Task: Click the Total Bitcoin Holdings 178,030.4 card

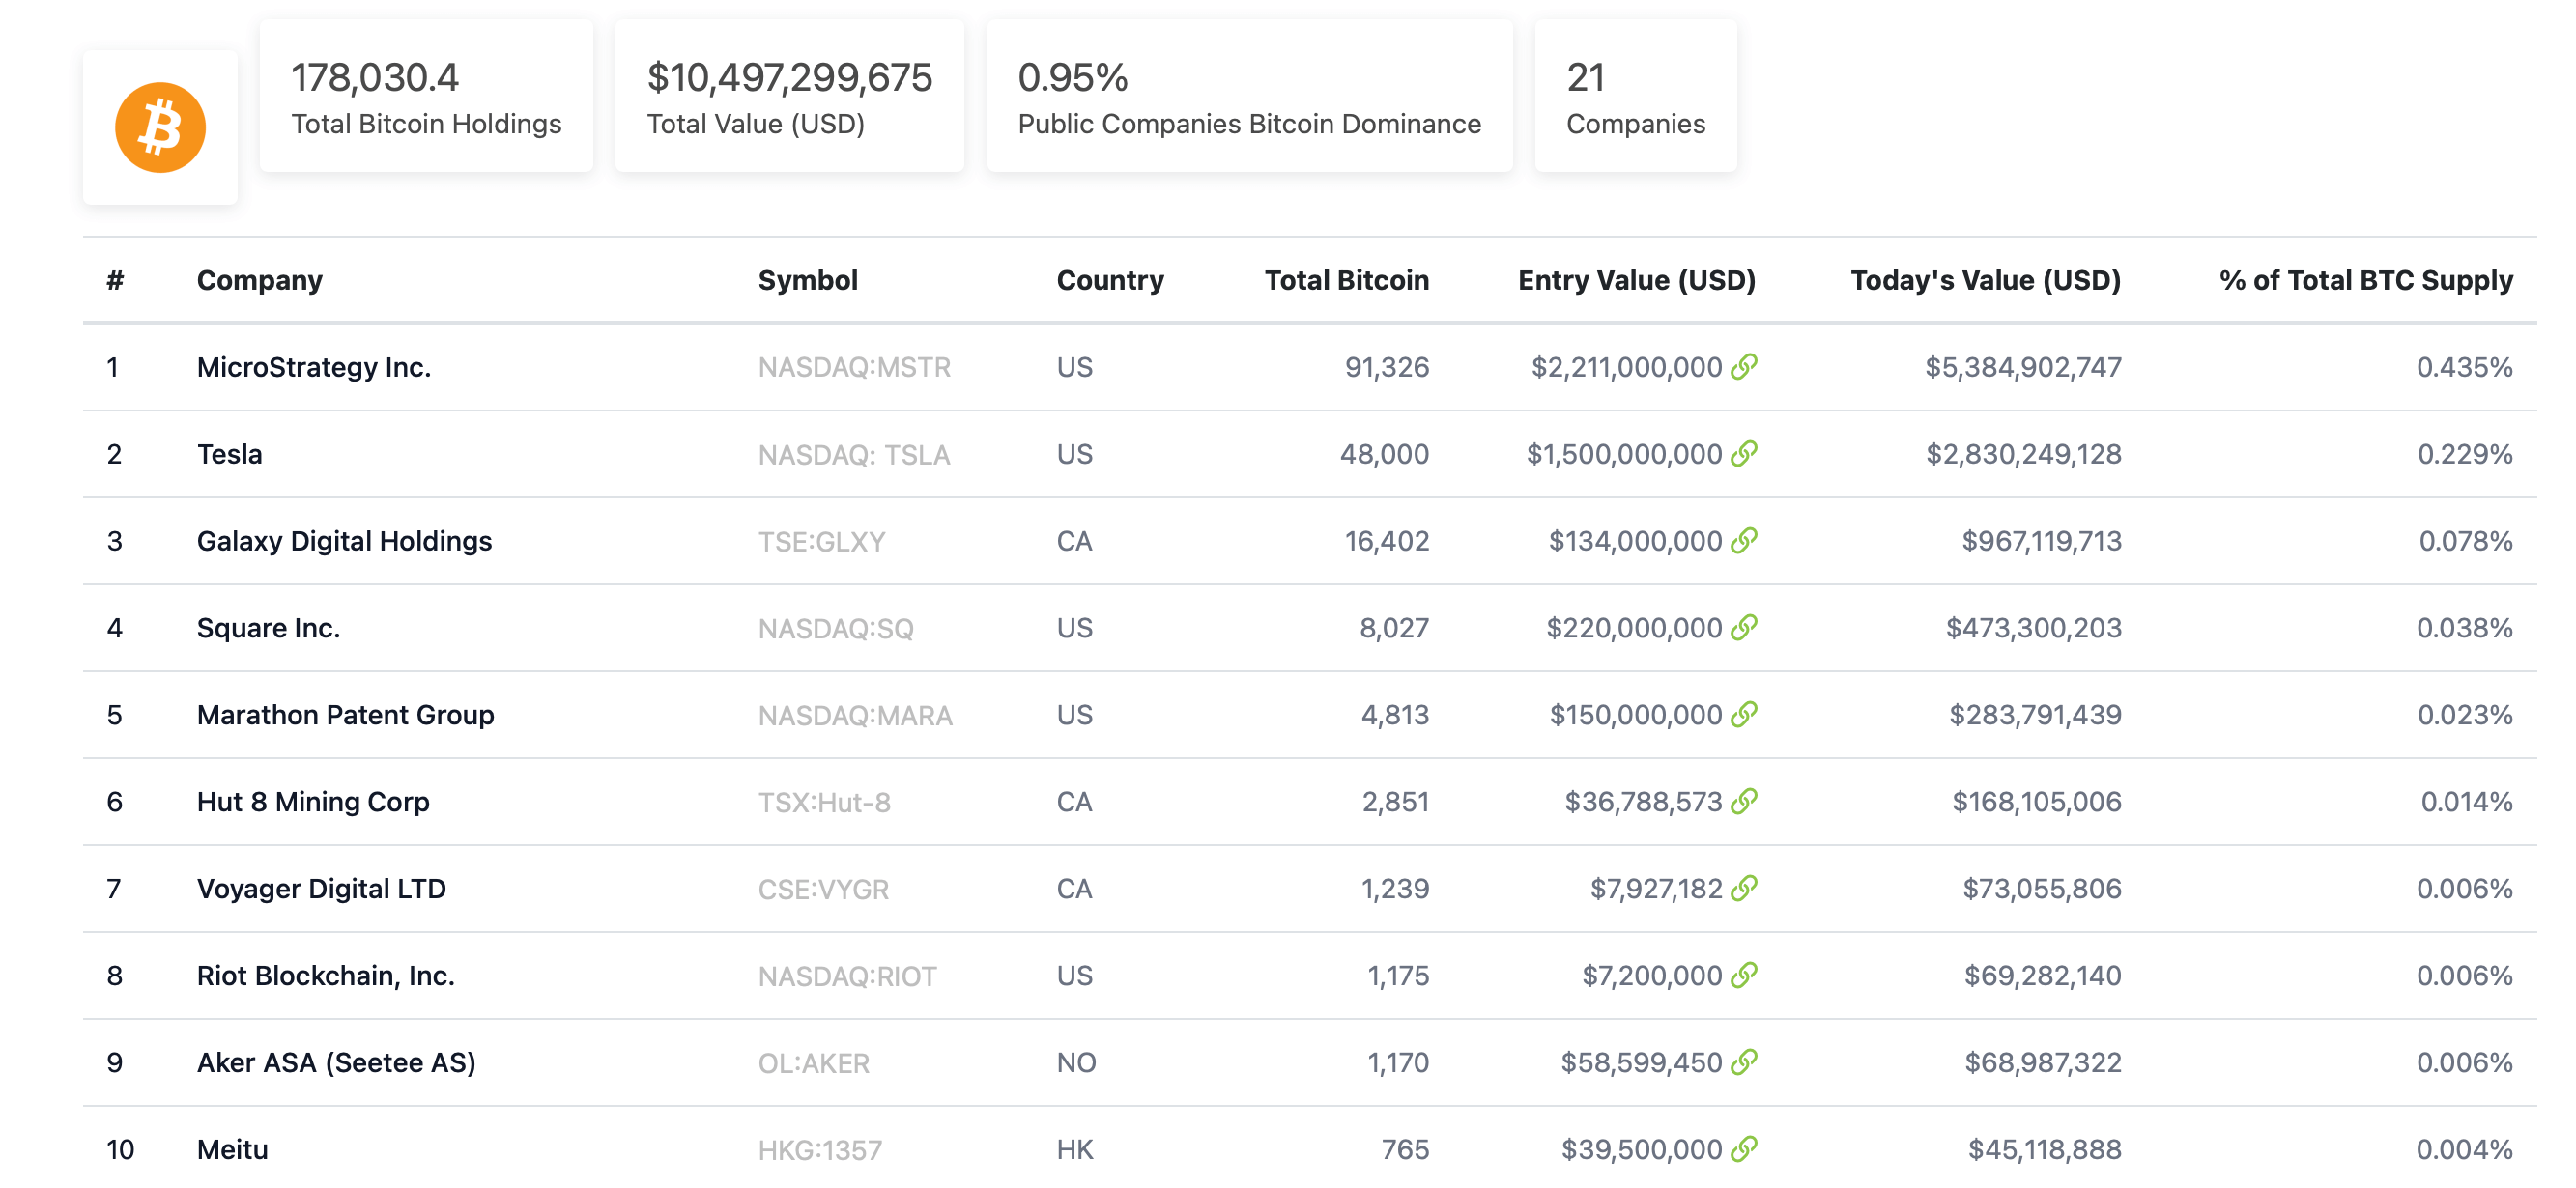Action: click(x=426, y=96)
